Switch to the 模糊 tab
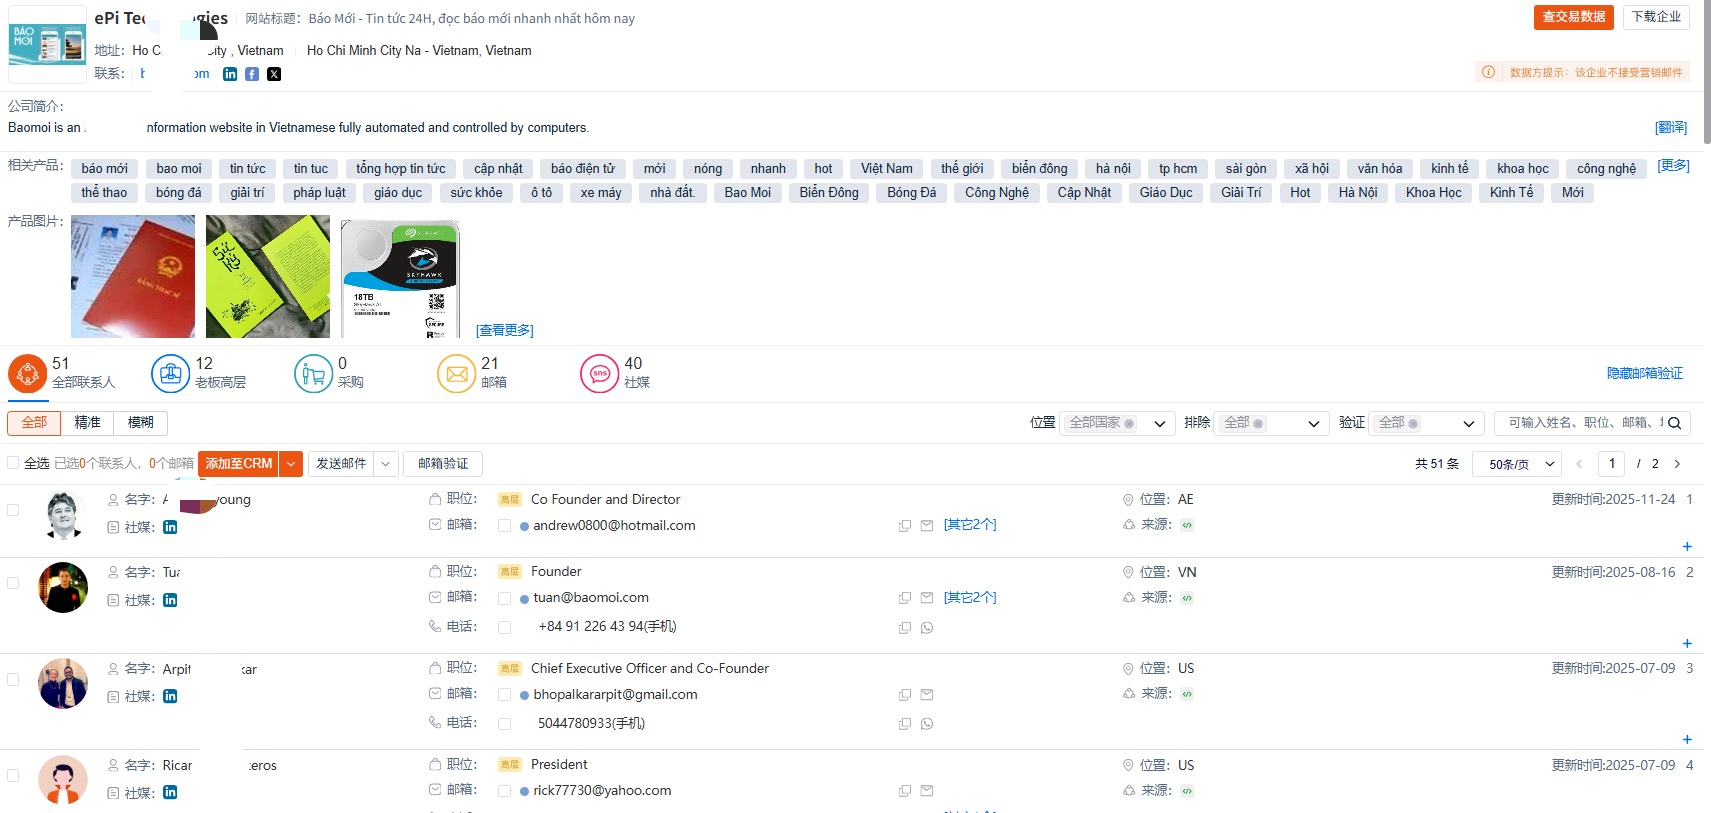Screen dimensions: 1711x813 point(140,423)
